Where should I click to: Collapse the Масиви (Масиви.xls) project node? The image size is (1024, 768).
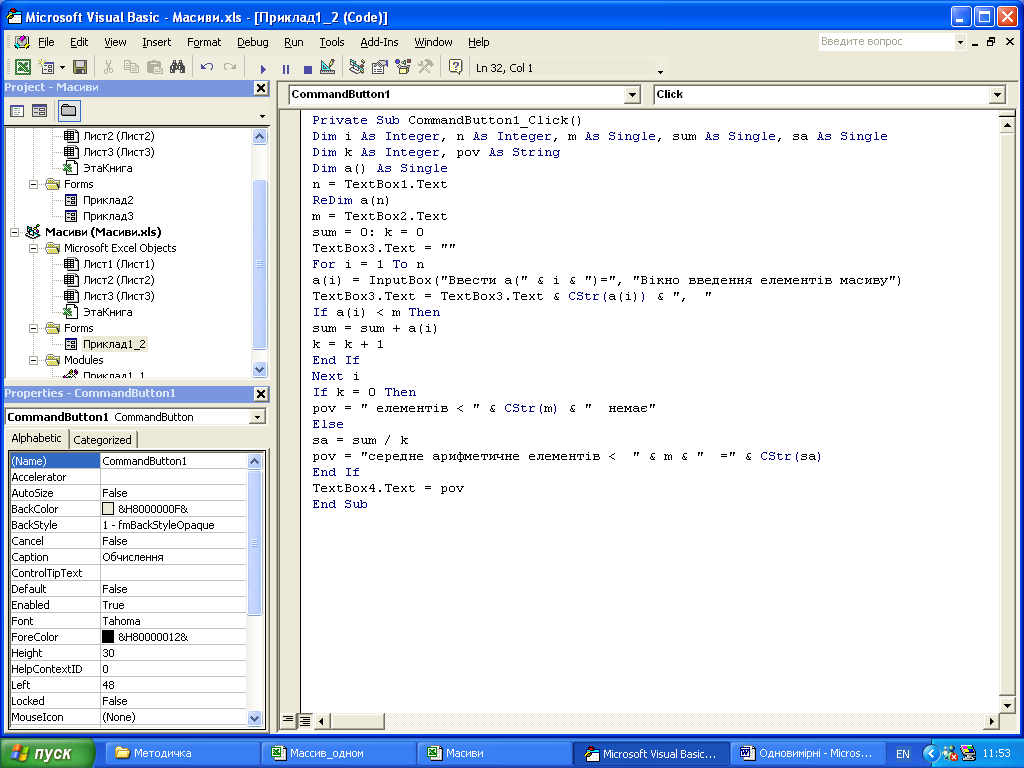[14, 232]
